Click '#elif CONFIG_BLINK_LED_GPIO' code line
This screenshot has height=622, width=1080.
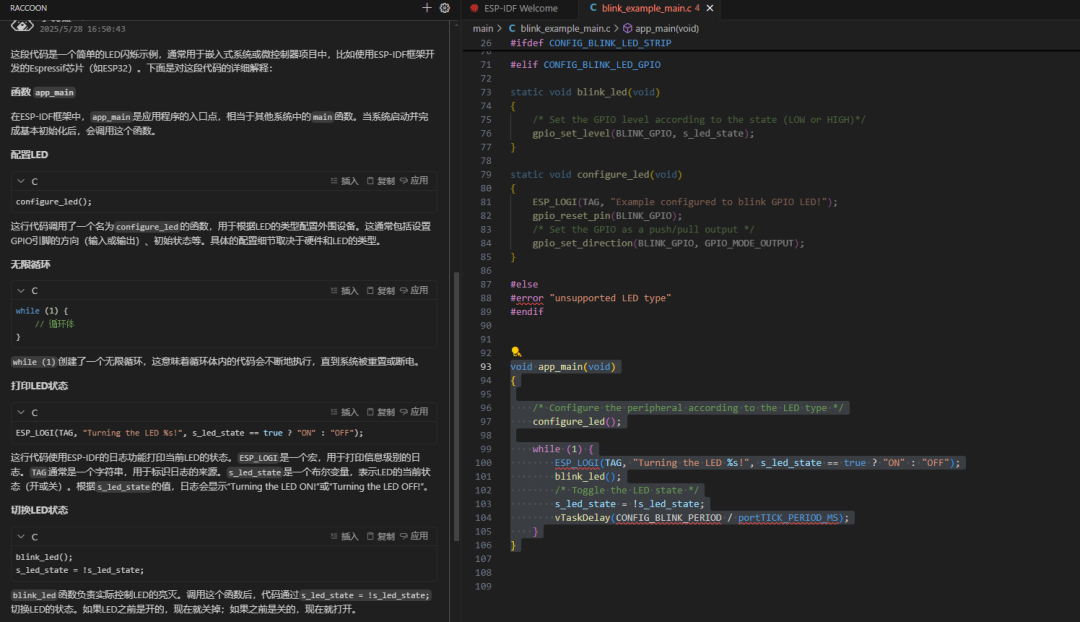click(x=585, y=65)
